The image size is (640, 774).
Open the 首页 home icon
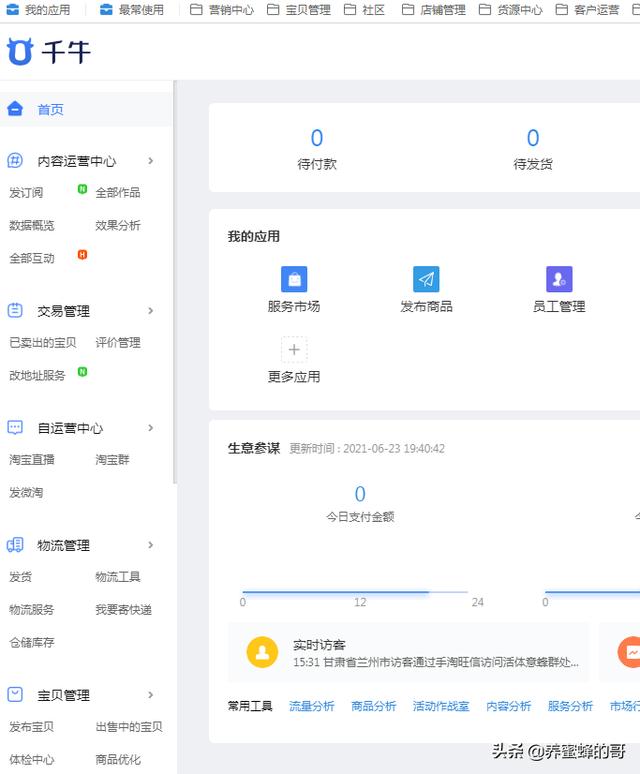pyautogui.click(x=15, y=108)
